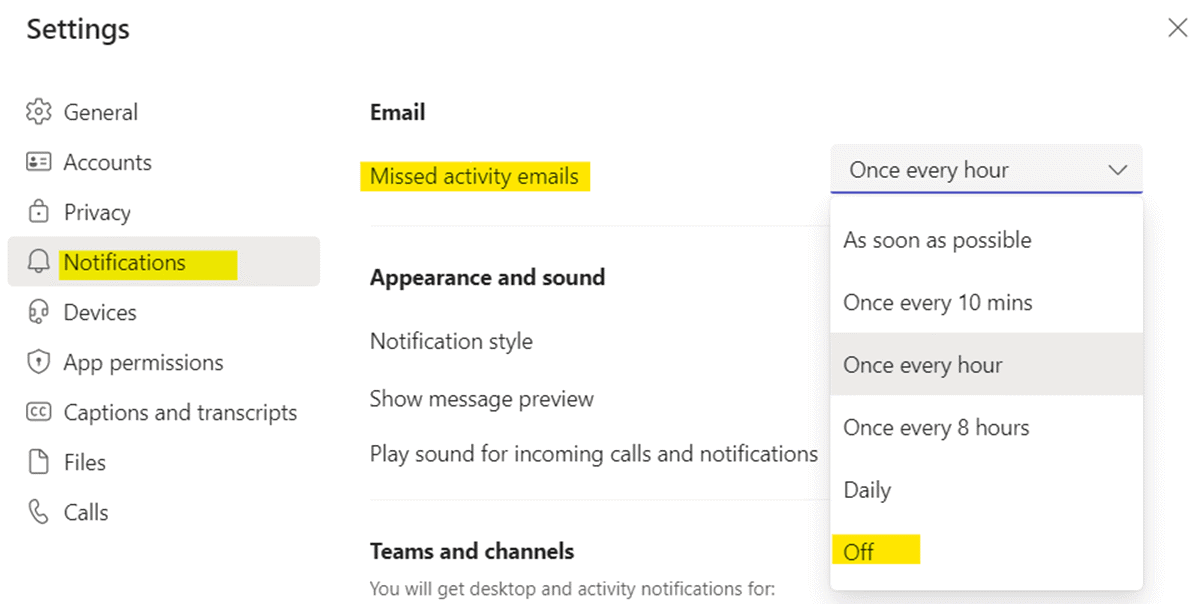Click the 'Show message preview' label
1203x604 pixels.
click(482, 399)
